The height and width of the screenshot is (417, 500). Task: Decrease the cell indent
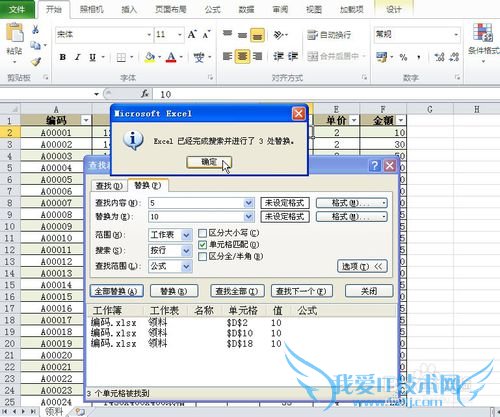pyautogui.click(x=278, y=56)
